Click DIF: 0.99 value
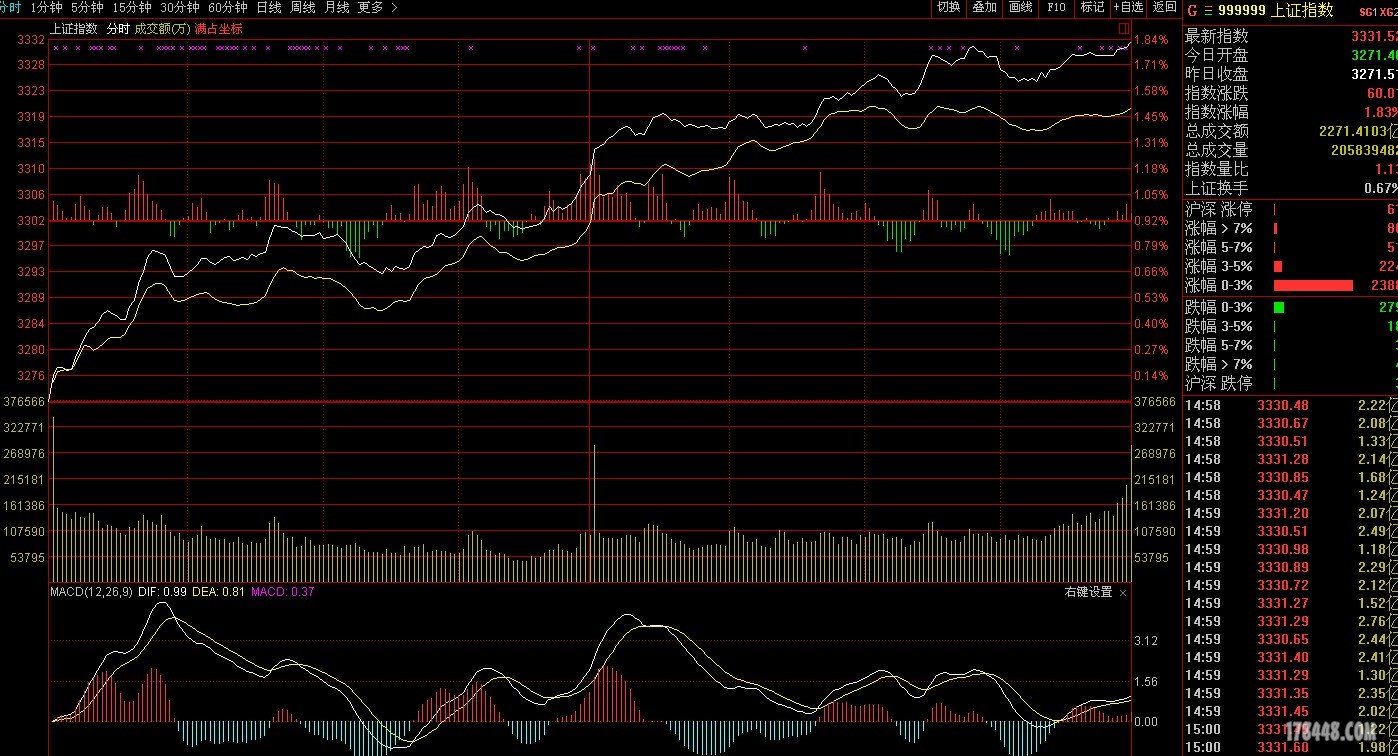The image size is (1398, 756). point(162,592)
